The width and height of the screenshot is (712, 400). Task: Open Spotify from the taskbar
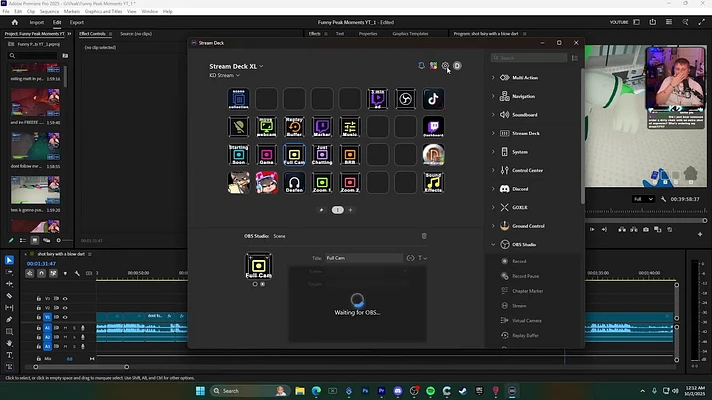[430, 391]
